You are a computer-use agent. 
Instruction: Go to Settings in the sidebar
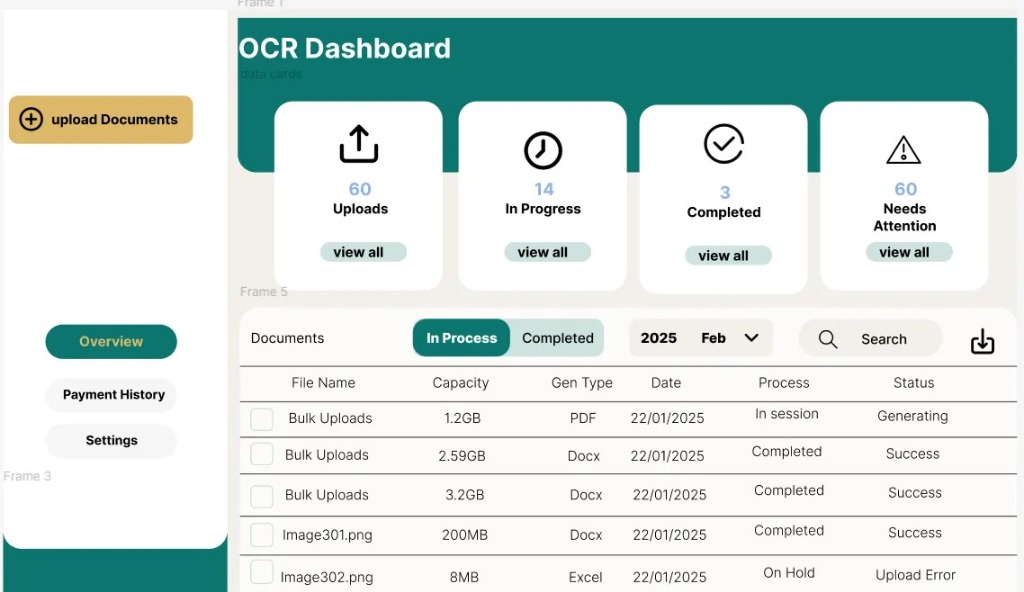(x=112, y=441)
